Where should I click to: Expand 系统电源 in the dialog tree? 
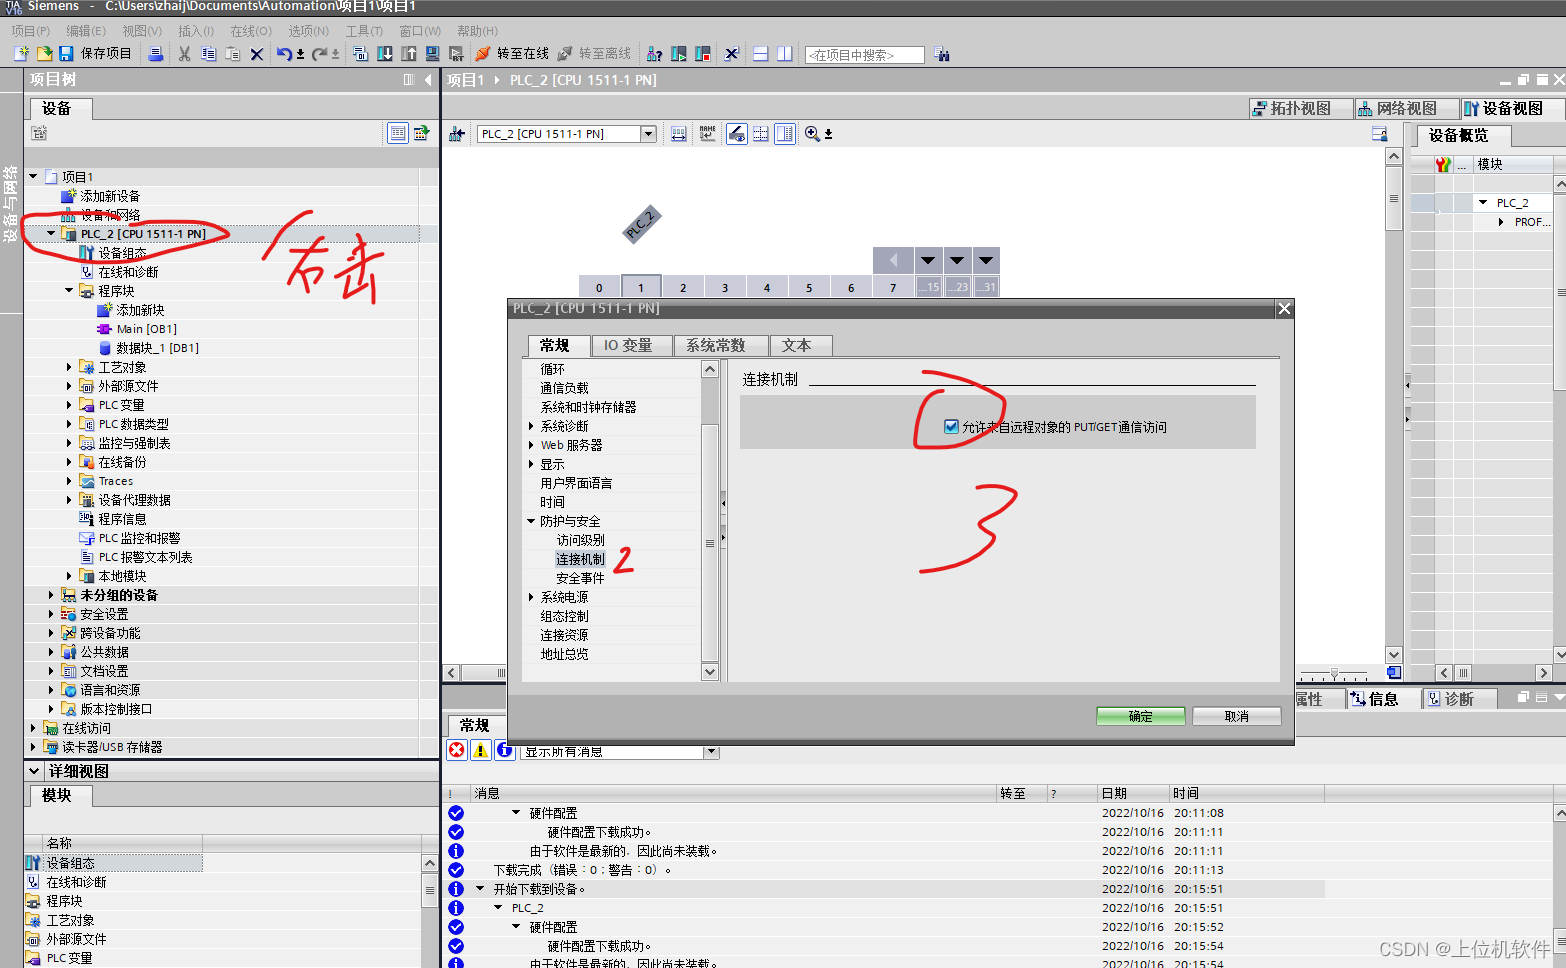pyautogui.click(x=531, y=597)
